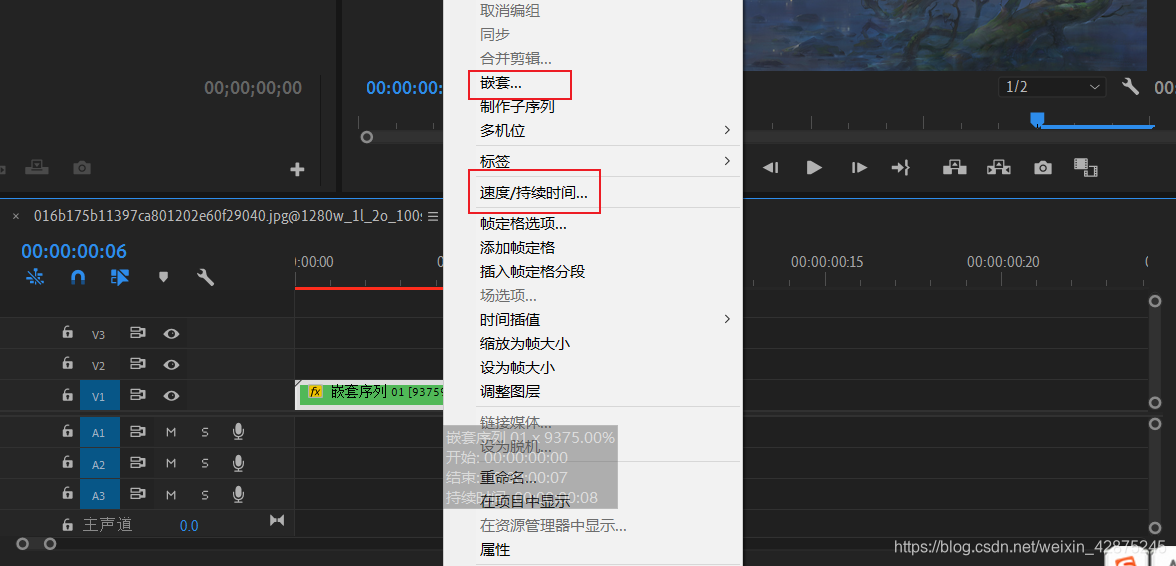The width and height of the screenshot is (1176, 566).
Task: Choose 速度/持续时间... from context menu
Action: point(533,193)
